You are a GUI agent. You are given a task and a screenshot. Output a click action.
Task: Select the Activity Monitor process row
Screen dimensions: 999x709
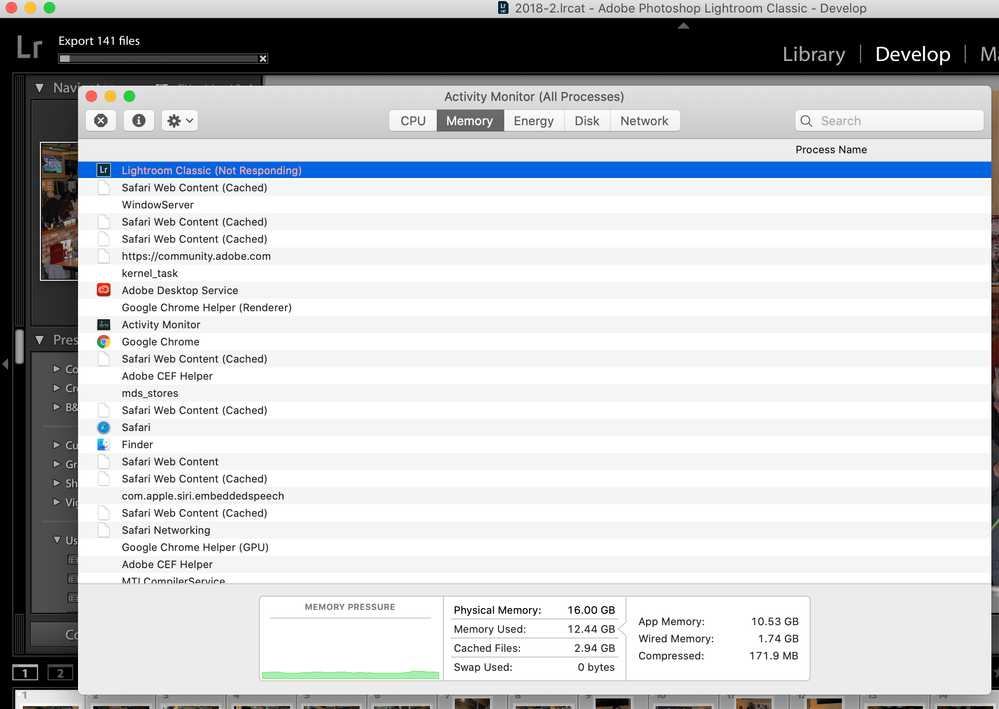point(535,325)
